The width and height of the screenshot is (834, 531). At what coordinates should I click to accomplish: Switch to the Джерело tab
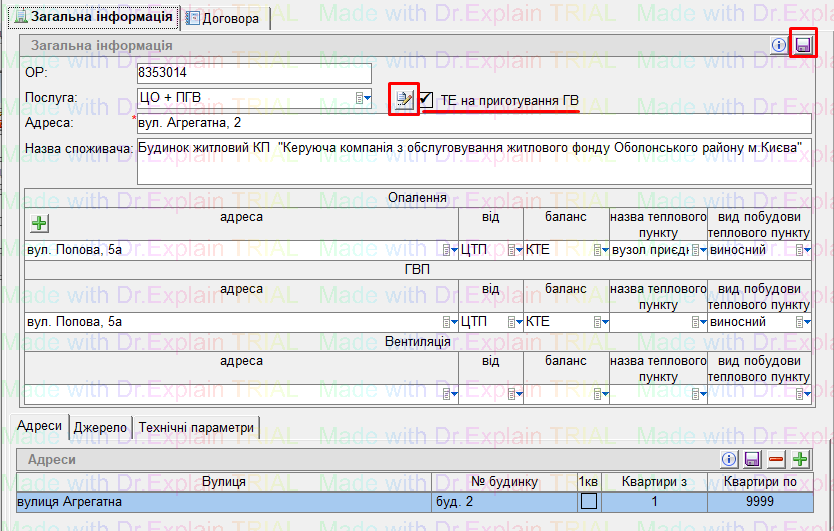click(100, 427)
